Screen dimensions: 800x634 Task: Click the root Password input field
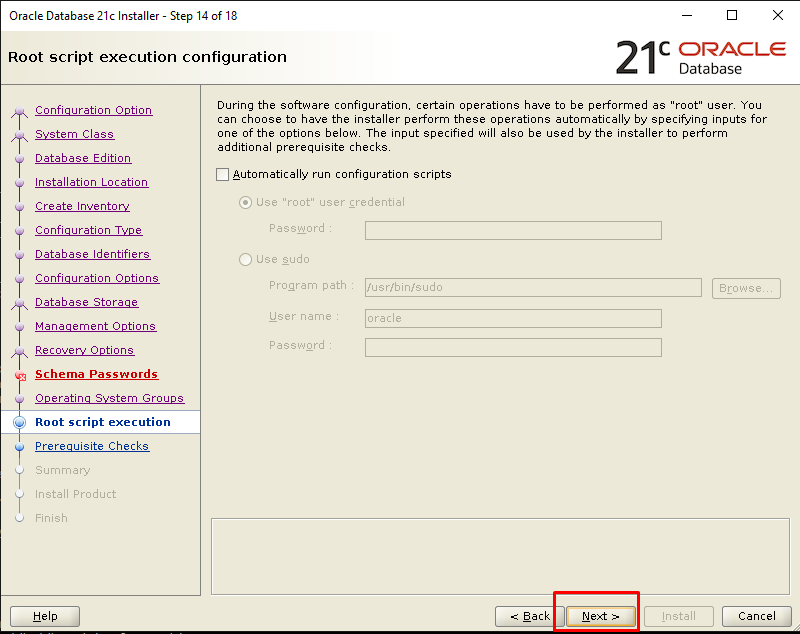(x=513, y=231)
